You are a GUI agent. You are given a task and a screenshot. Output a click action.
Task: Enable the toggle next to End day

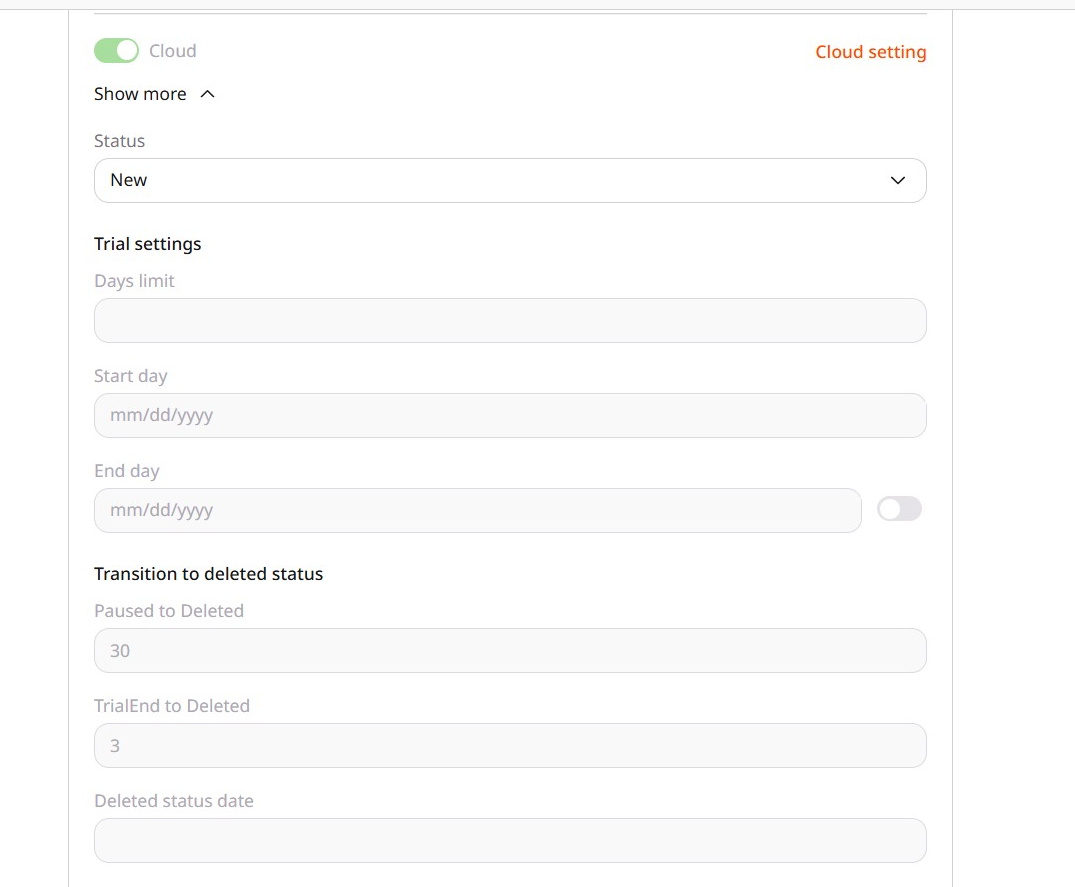pos(899,509)
